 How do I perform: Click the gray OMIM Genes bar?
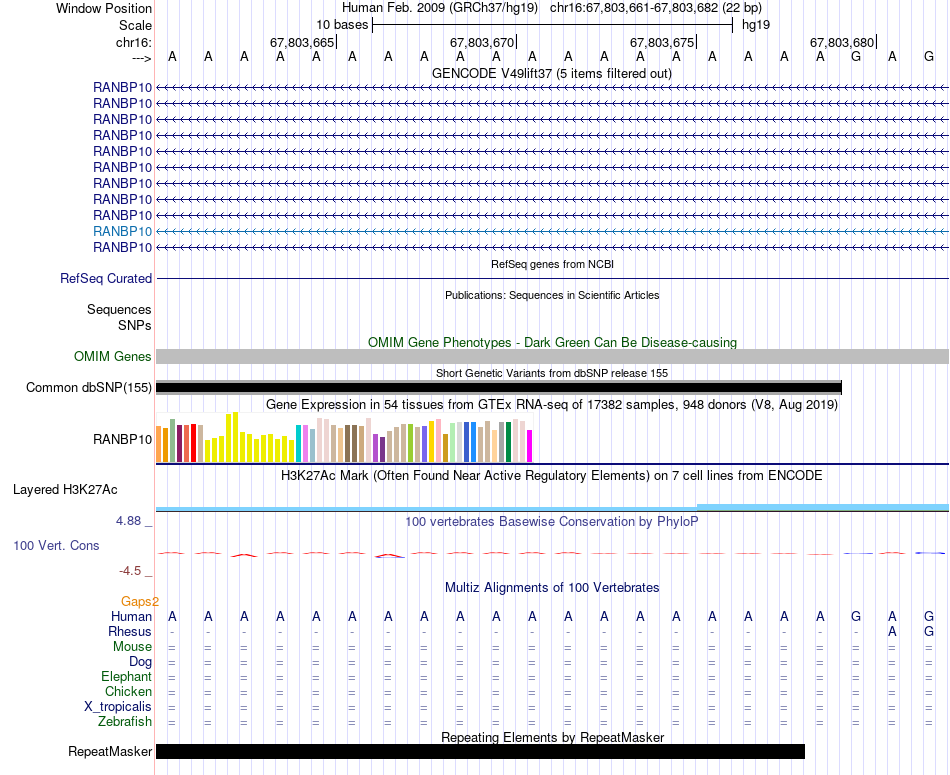pos(552,356)
